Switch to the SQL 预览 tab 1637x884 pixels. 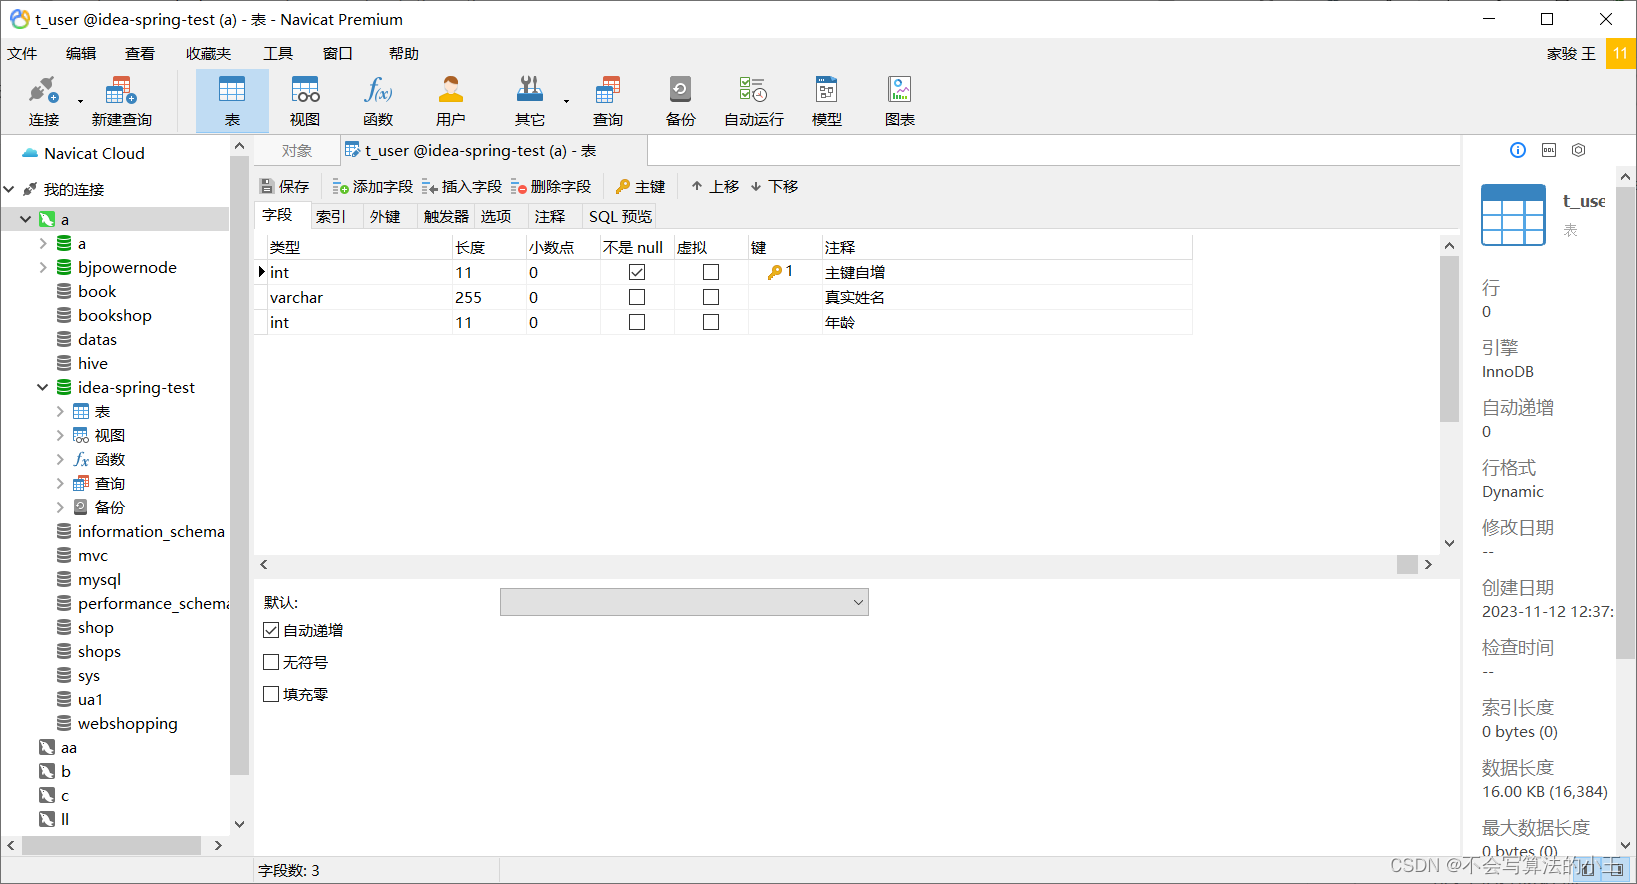pos(620,216)
